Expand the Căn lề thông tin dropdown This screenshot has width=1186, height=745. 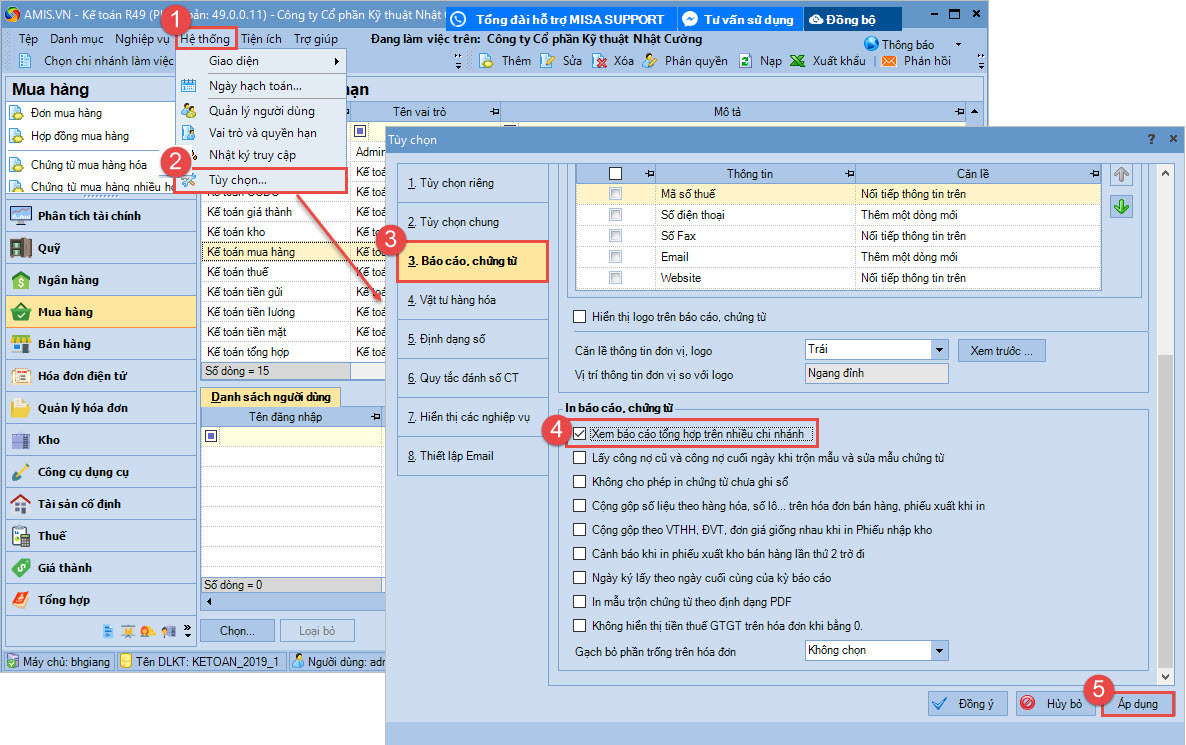(x=939, y=350)
